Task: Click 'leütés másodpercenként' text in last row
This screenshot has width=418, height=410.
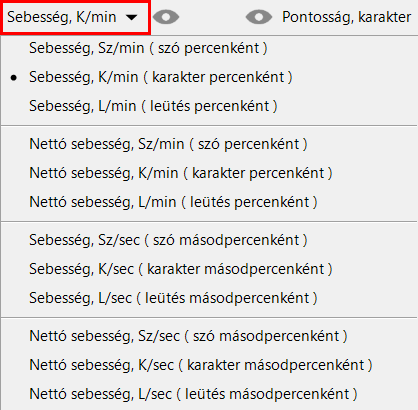Action: 267,394
